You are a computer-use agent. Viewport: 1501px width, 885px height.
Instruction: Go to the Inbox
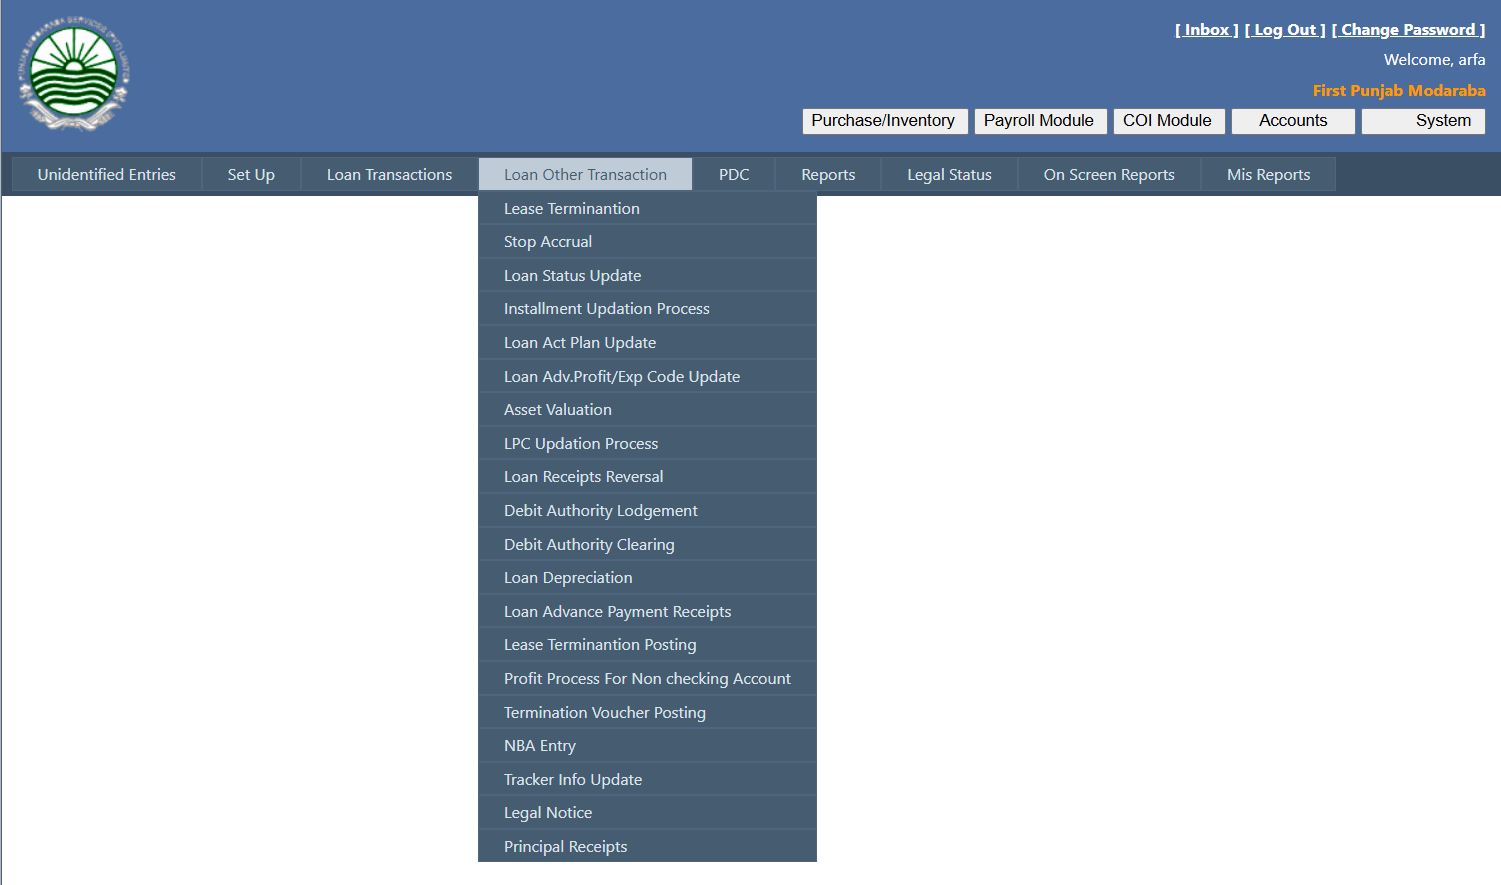tap(1205, 29)
